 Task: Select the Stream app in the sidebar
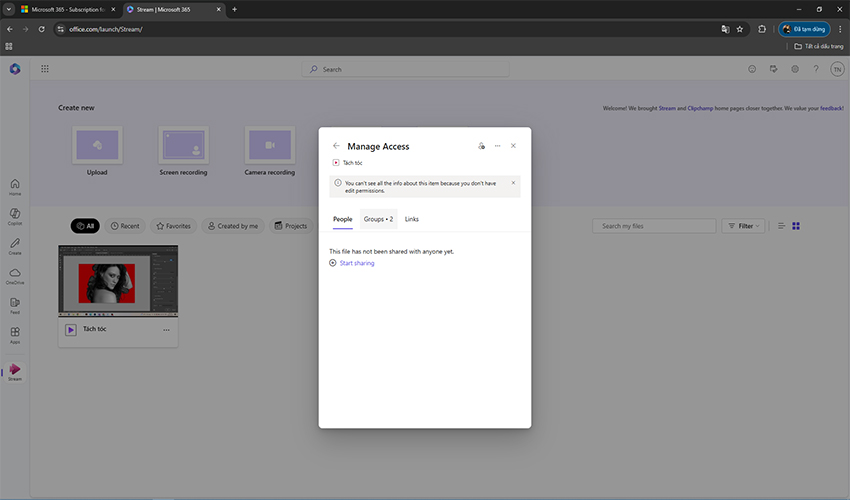click(x=15, y=372)
